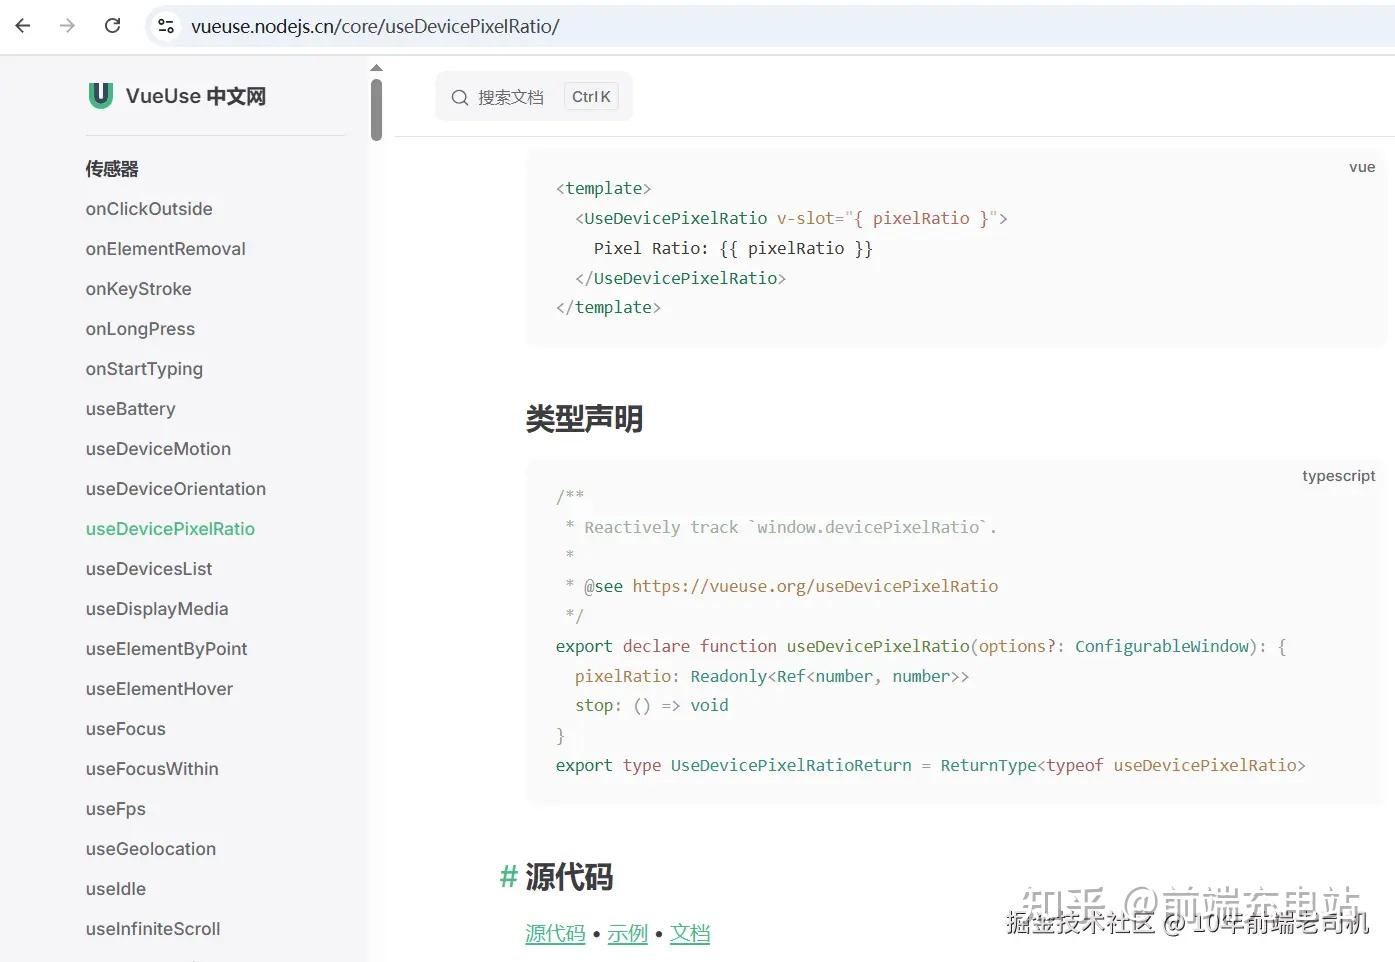Select the 搜索文档 search field
The width and height of the screenshot is (1395, 962).
point(511,96)
